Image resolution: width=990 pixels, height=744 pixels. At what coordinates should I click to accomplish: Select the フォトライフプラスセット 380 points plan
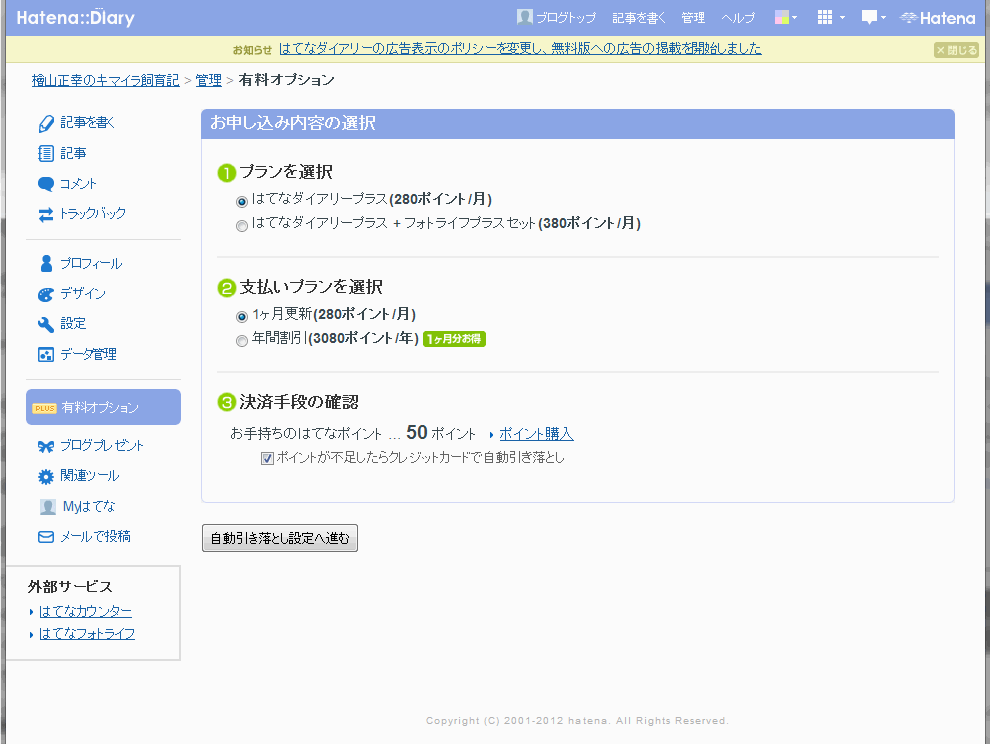coord(242,225)
